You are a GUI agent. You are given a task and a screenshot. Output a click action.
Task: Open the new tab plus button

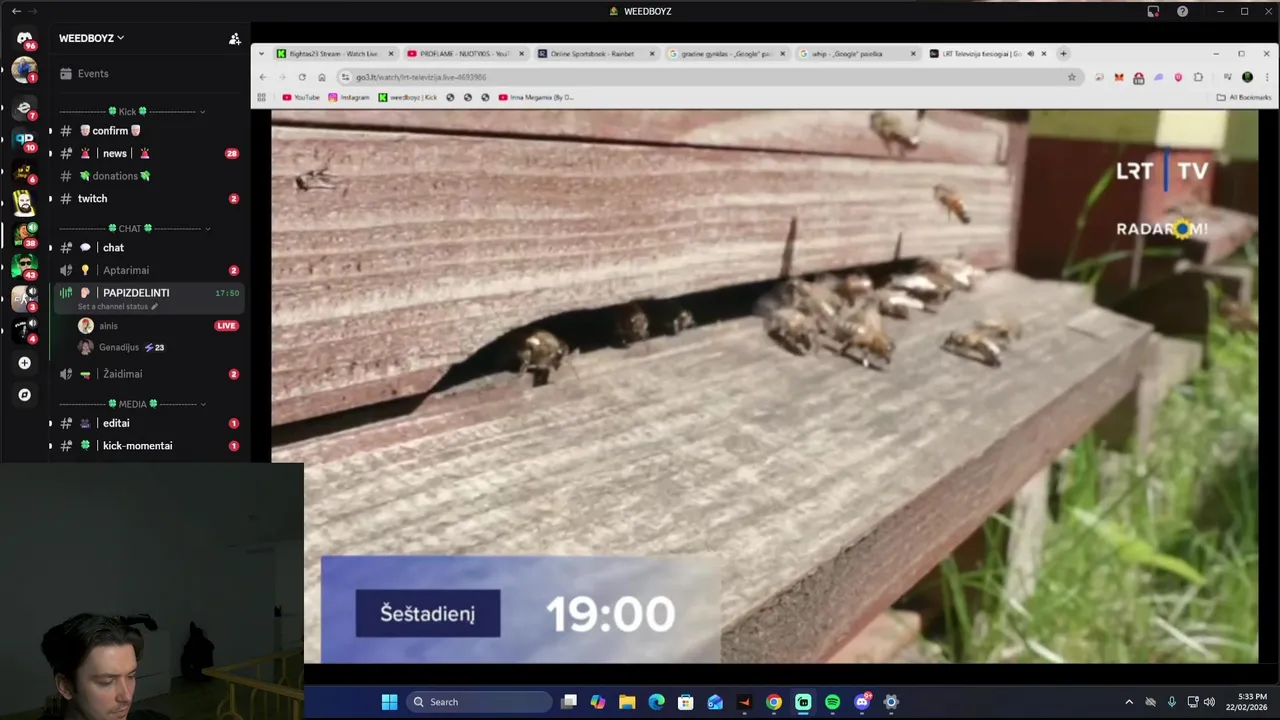[x=1063, y=54]
